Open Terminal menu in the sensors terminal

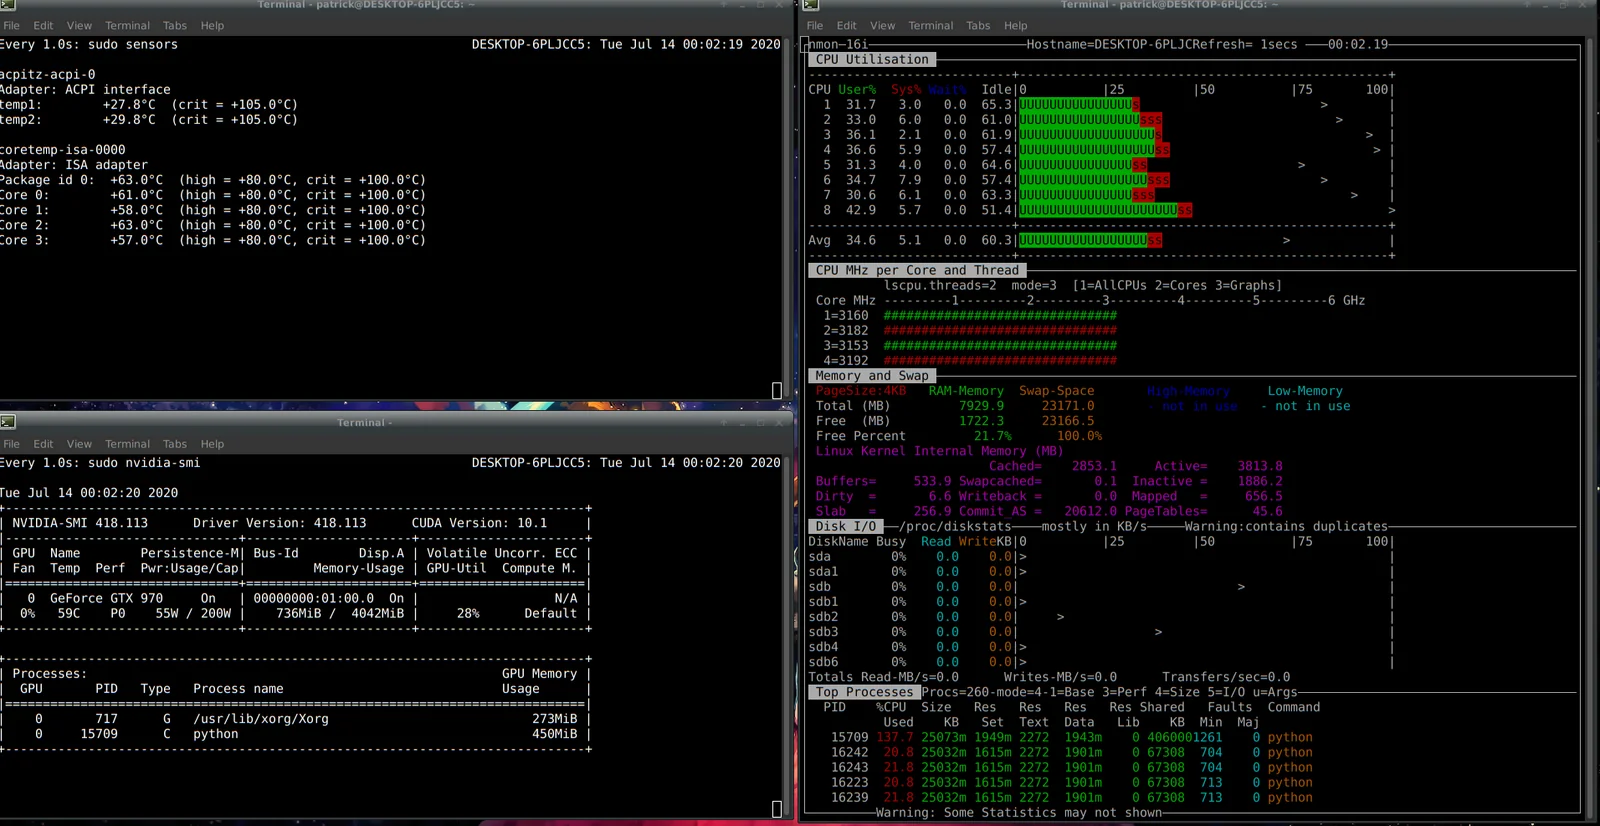(127, 26)
